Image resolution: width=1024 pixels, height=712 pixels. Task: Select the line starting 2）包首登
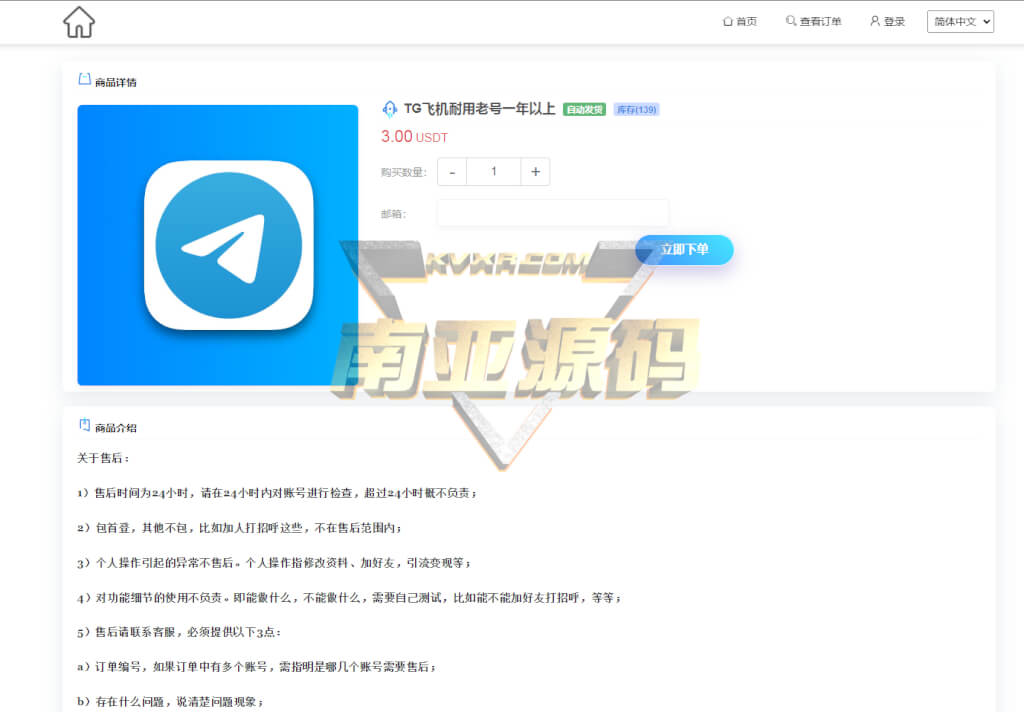point(239,528)
